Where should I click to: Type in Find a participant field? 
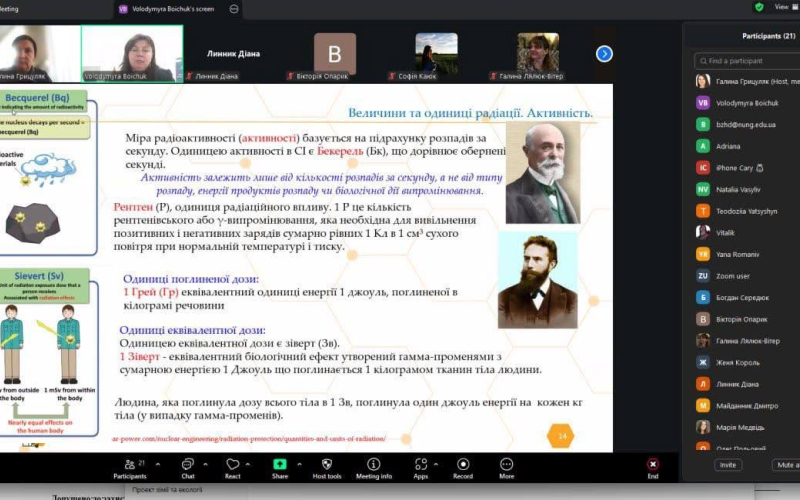tap(745, 61)
